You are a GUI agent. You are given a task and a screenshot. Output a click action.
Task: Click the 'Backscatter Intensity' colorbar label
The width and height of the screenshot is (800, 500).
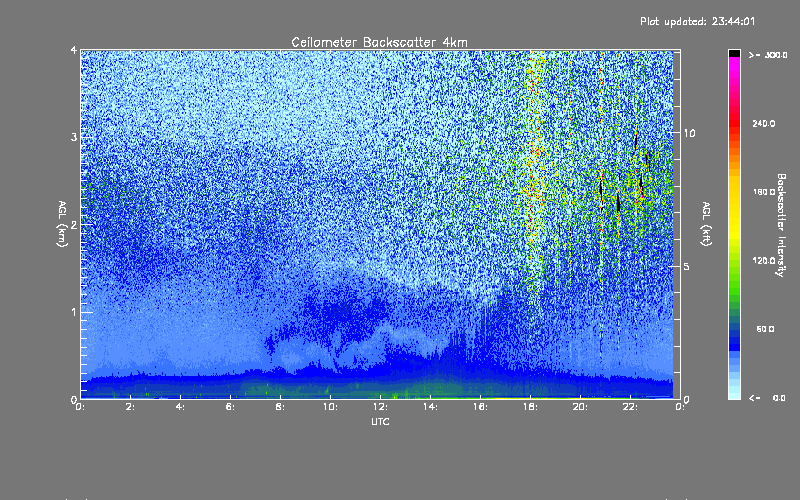pos(780,225)
